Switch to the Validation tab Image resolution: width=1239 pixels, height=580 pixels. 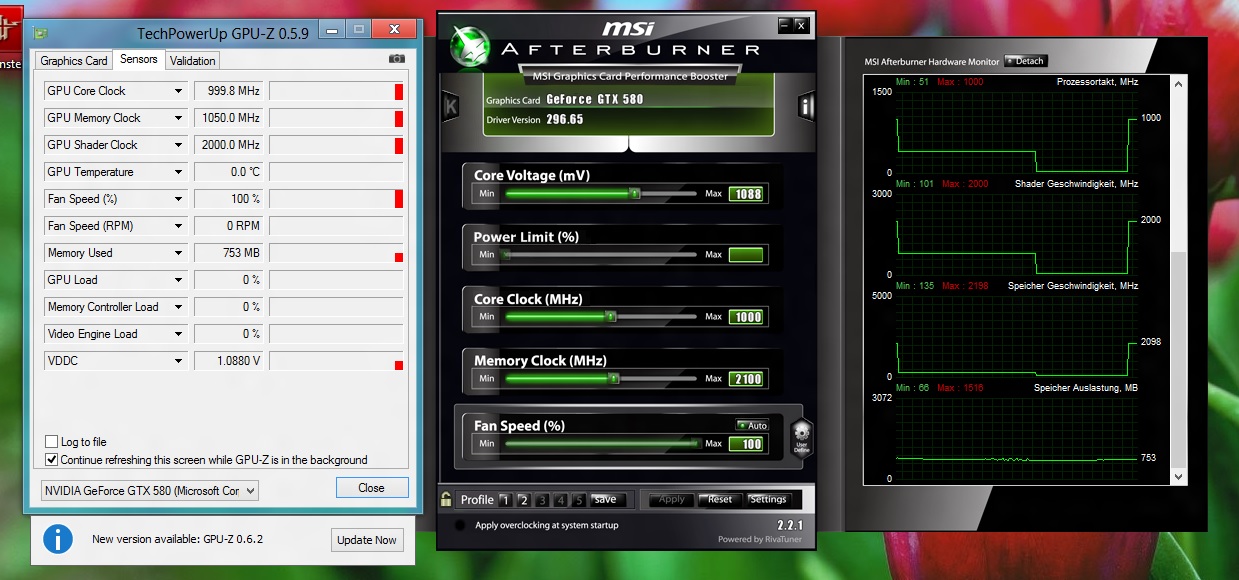[x=192, y=60]
